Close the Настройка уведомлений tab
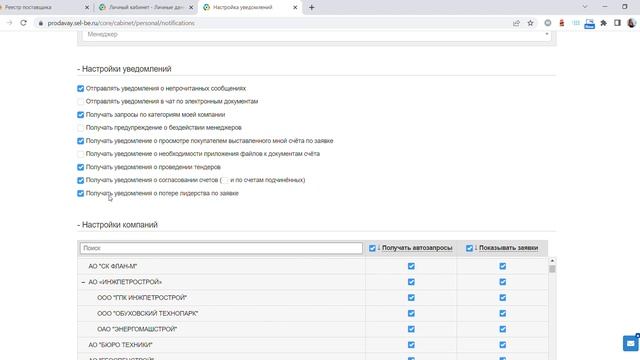640x360 pixels. 295,7
